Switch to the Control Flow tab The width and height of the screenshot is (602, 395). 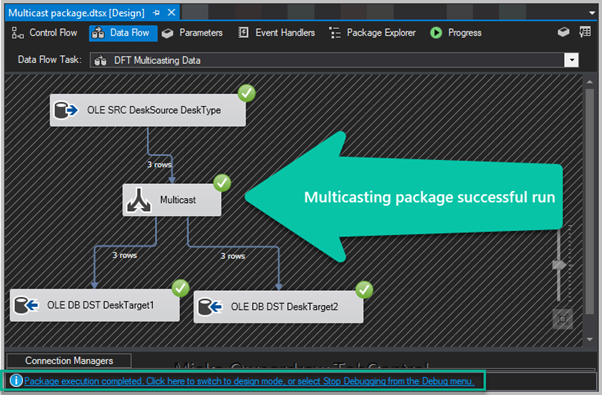(x=44, y=33)
